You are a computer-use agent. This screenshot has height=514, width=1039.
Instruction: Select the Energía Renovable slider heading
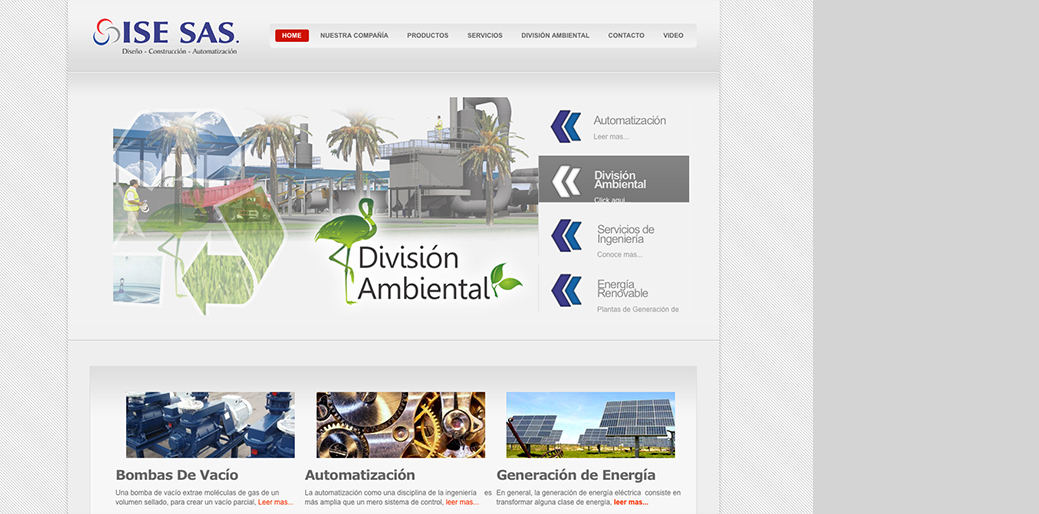click(x=622, y=289)
